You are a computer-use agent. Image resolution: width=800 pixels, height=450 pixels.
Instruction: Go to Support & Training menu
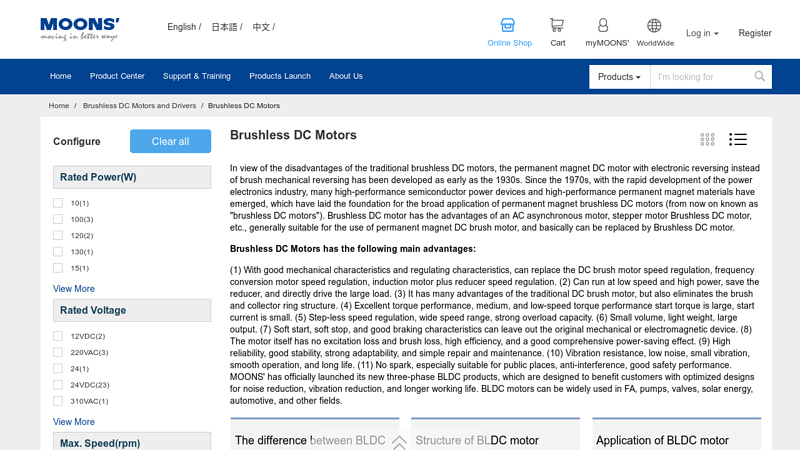(196, 76)
